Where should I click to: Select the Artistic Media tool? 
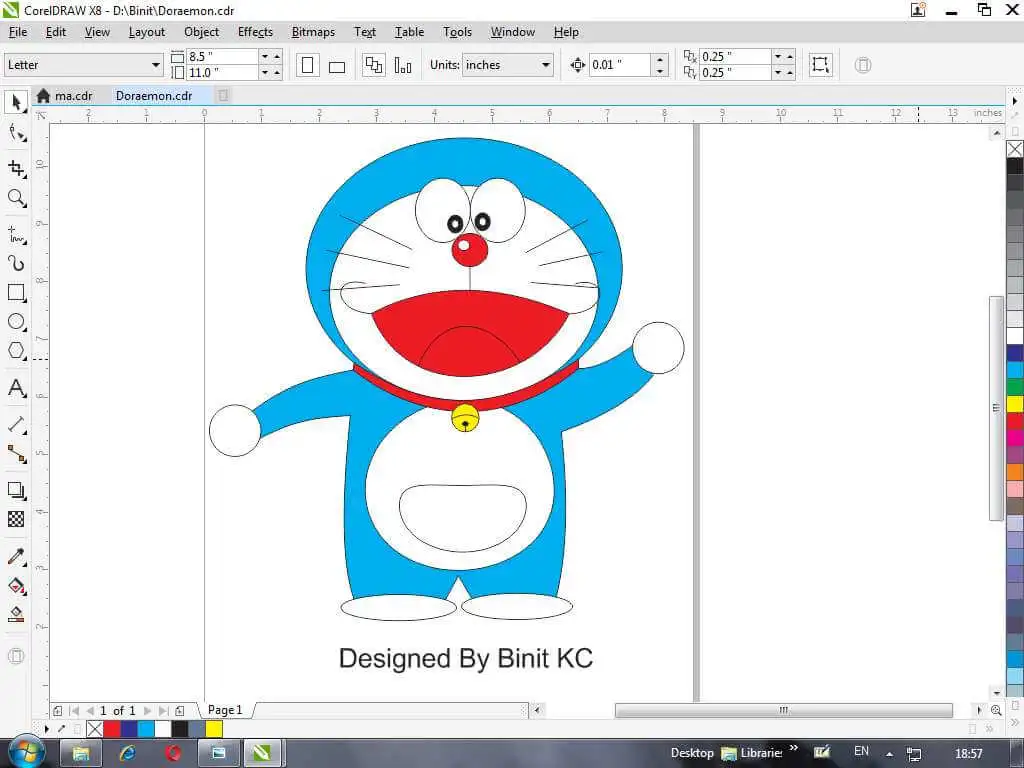tap(16, 263)
